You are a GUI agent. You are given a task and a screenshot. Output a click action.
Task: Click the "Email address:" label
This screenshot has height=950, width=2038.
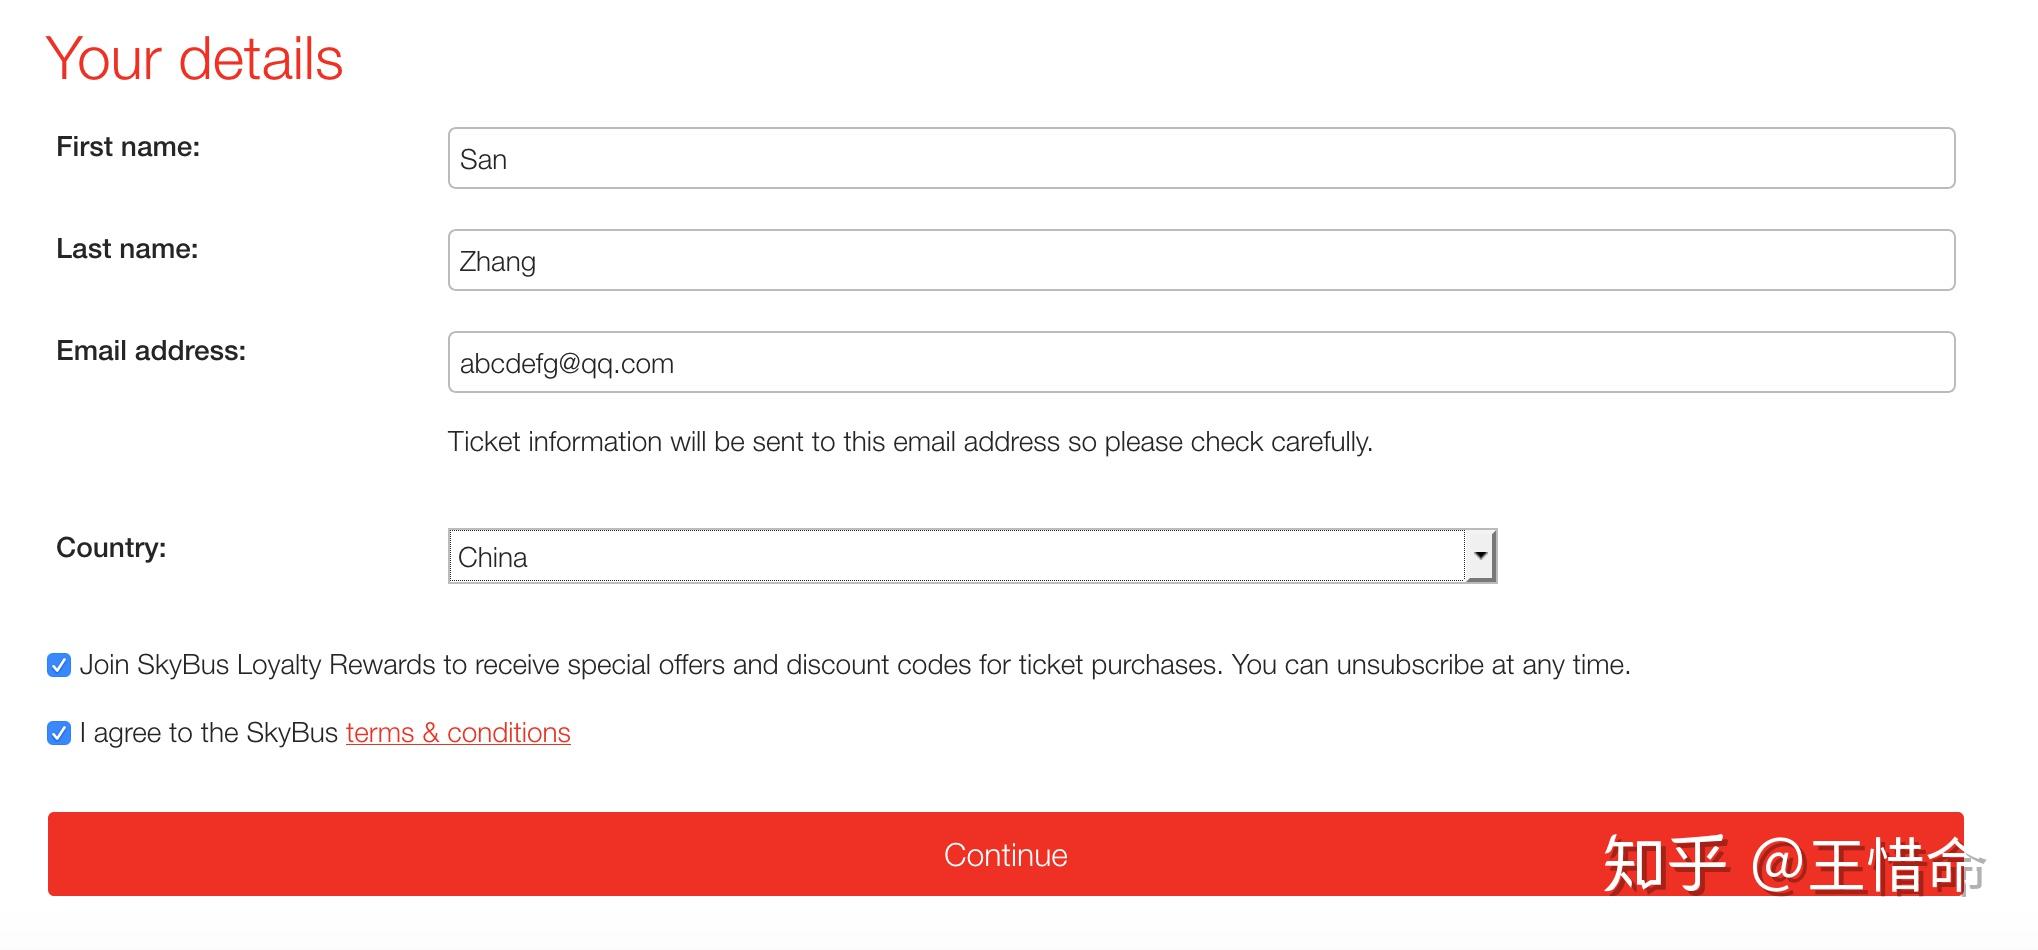click(151, 351)
